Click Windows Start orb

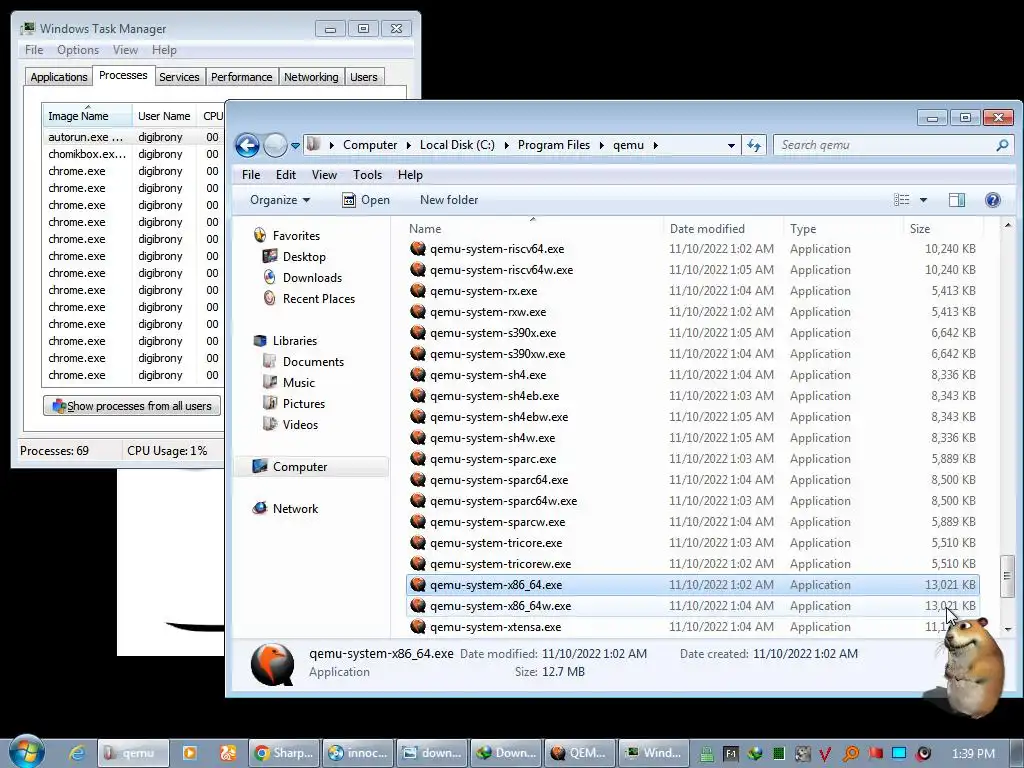click(26, 752)
